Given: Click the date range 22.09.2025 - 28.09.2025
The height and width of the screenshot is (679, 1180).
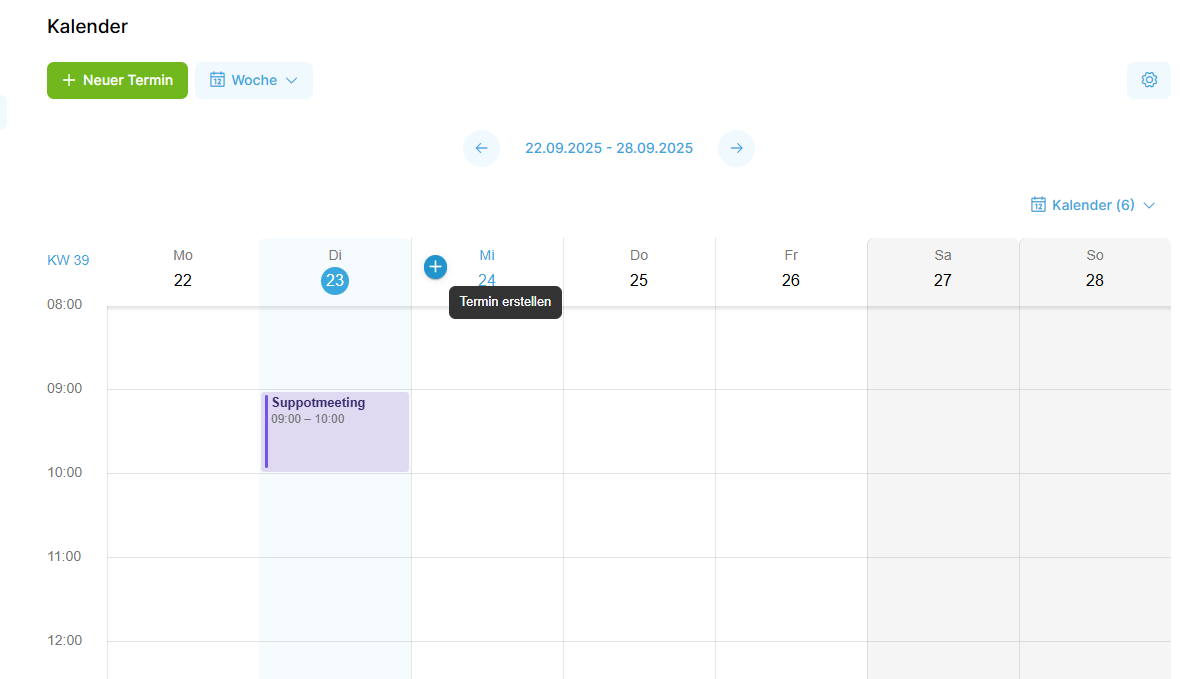Looking at the screenshot, I should [x=609, y=148].
